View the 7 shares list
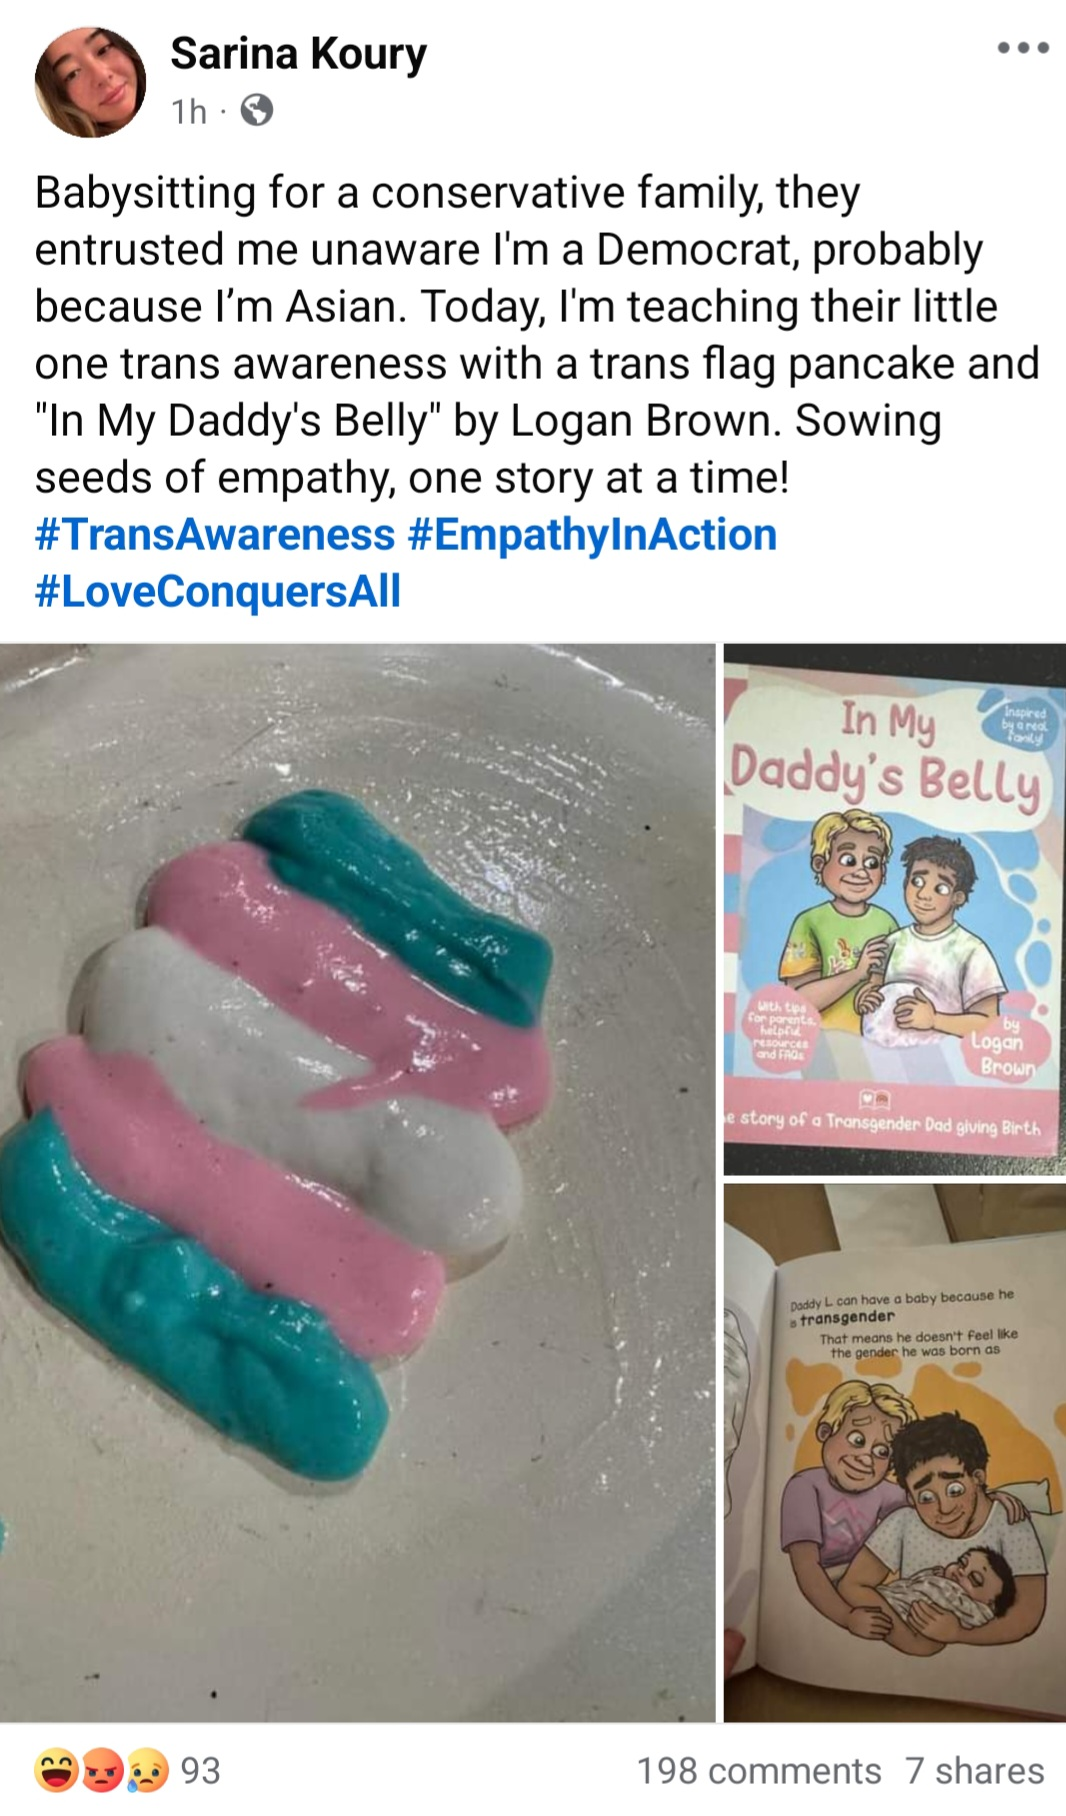This screenshot has height=1816, width=1066. click(x=975, y=1771)
